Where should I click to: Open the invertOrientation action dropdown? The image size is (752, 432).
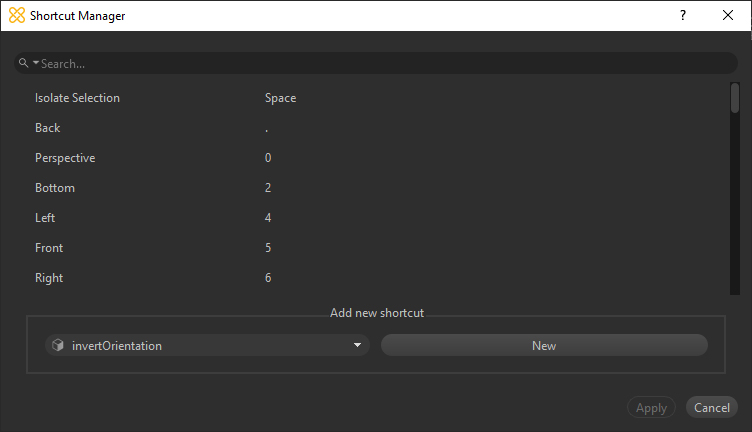tap(357, 346)
